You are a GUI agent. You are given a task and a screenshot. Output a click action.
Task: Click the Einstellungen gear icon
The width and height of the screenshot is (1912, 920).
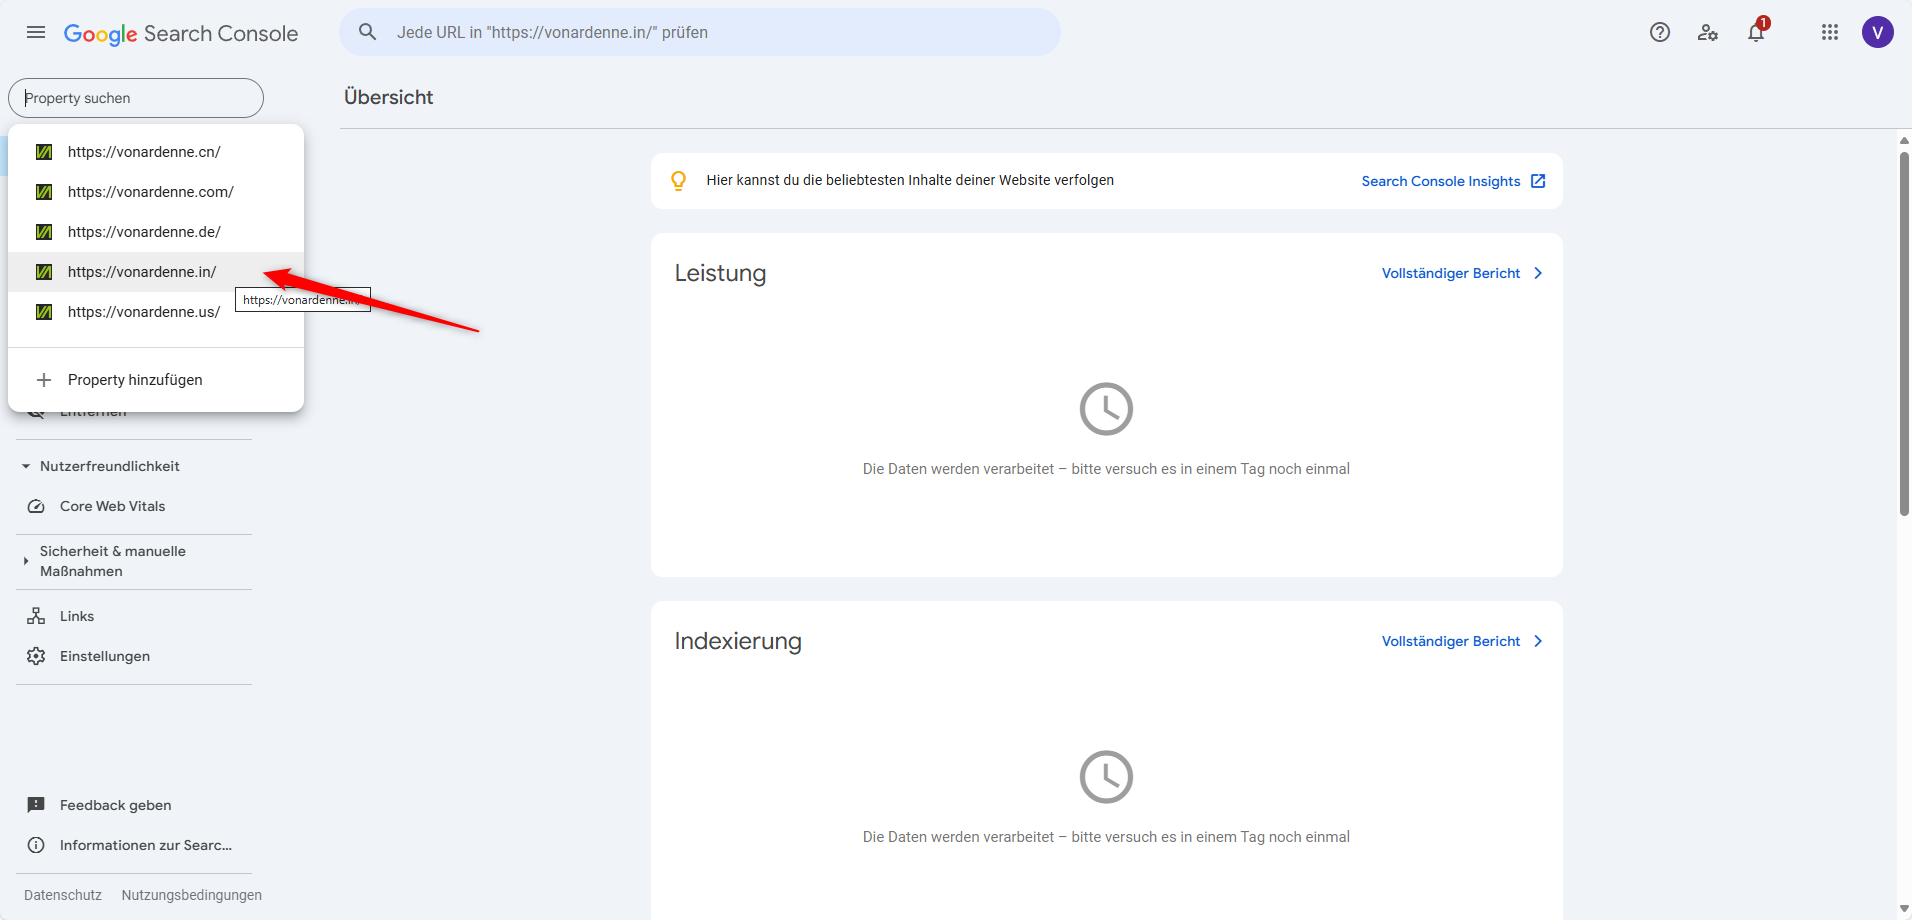pos(36,656)
